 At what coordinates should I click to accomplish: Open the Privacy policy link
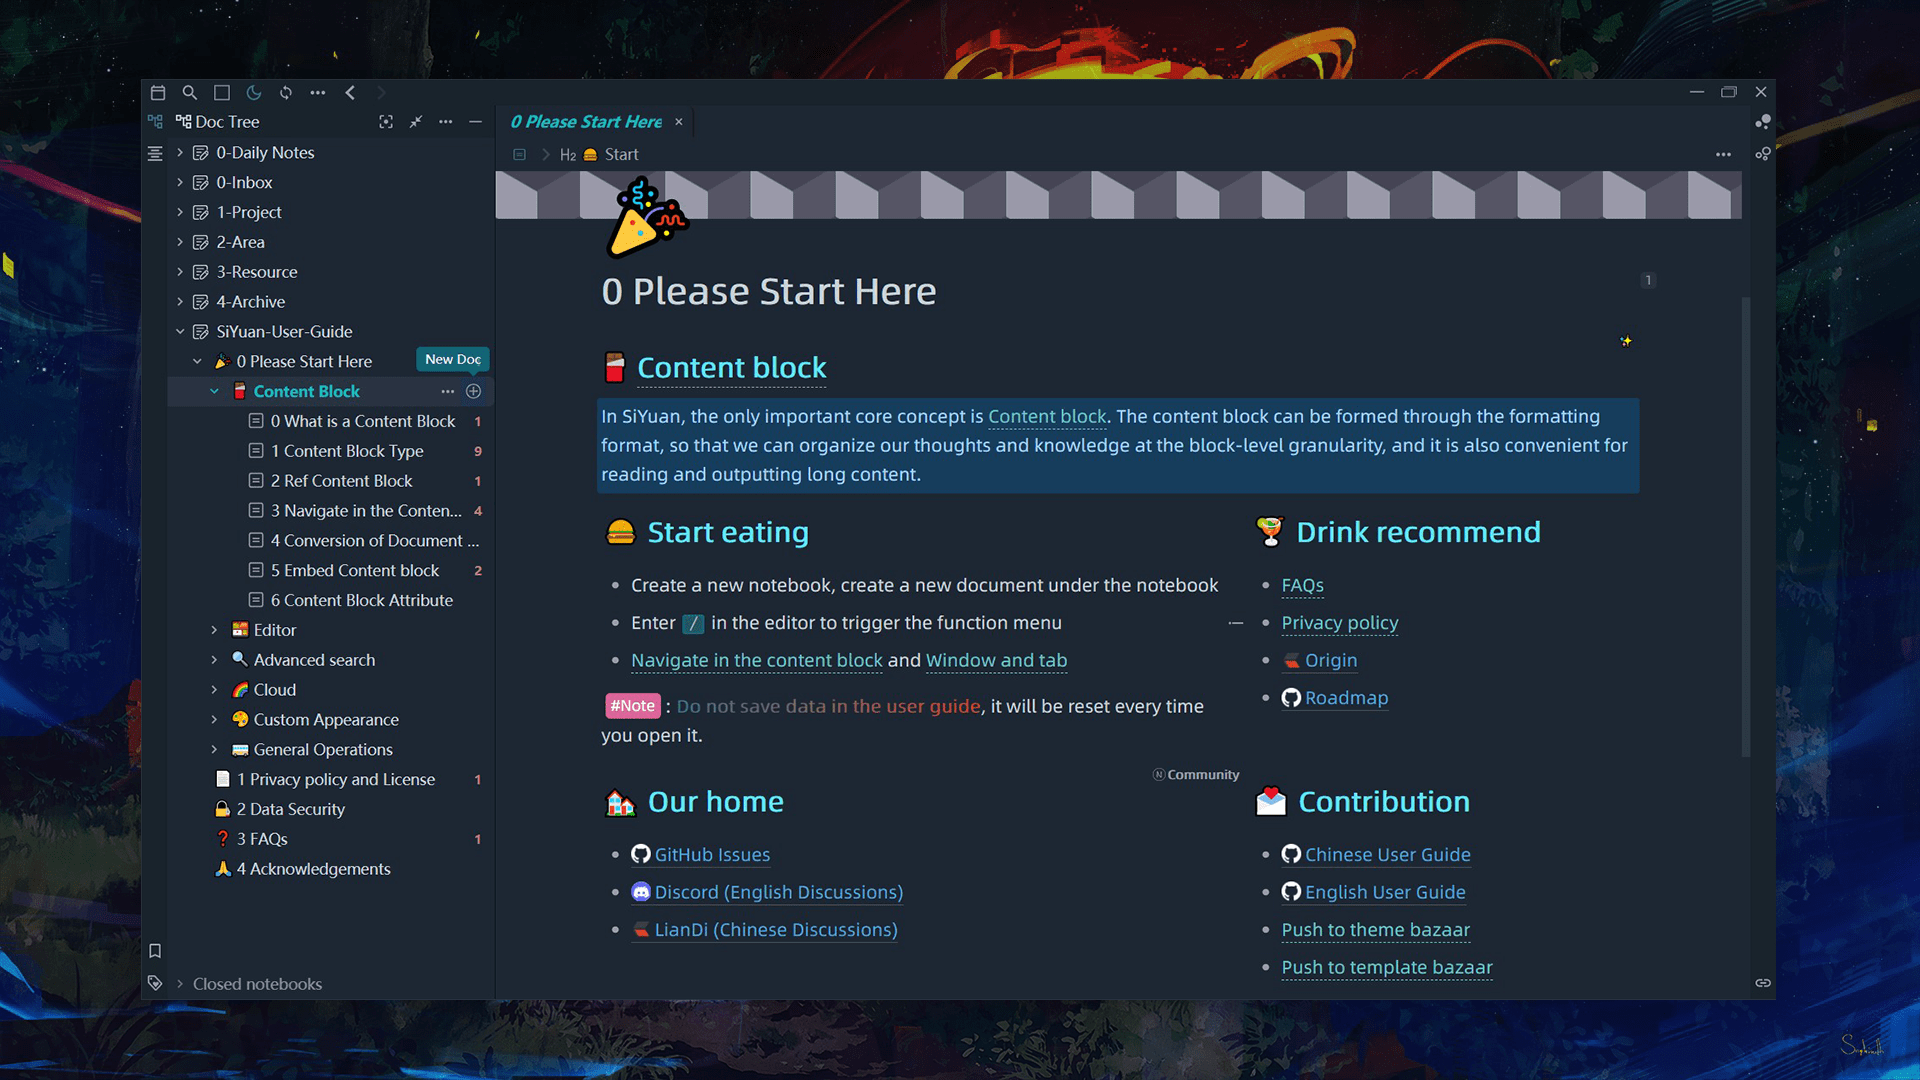(1340, 623)
